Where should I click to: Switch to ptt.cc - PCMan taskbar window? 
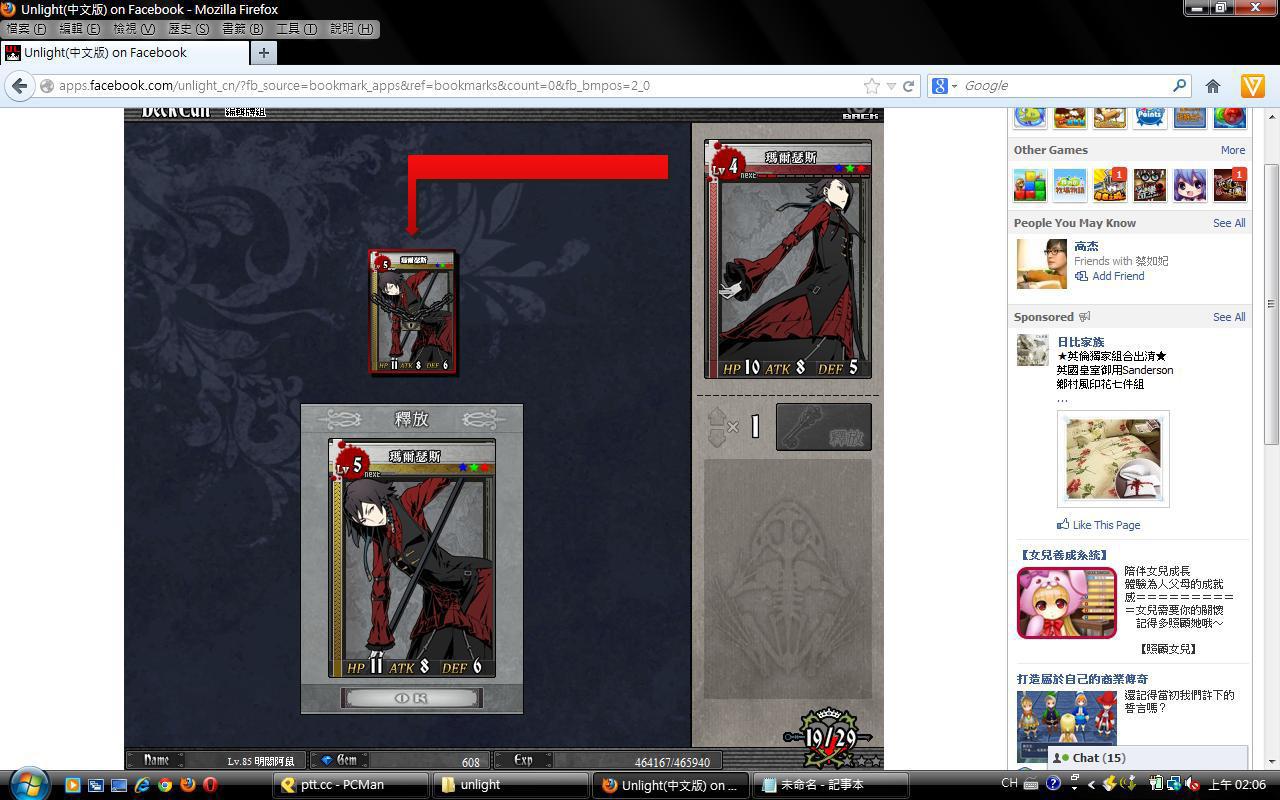(x=351, y=785)
